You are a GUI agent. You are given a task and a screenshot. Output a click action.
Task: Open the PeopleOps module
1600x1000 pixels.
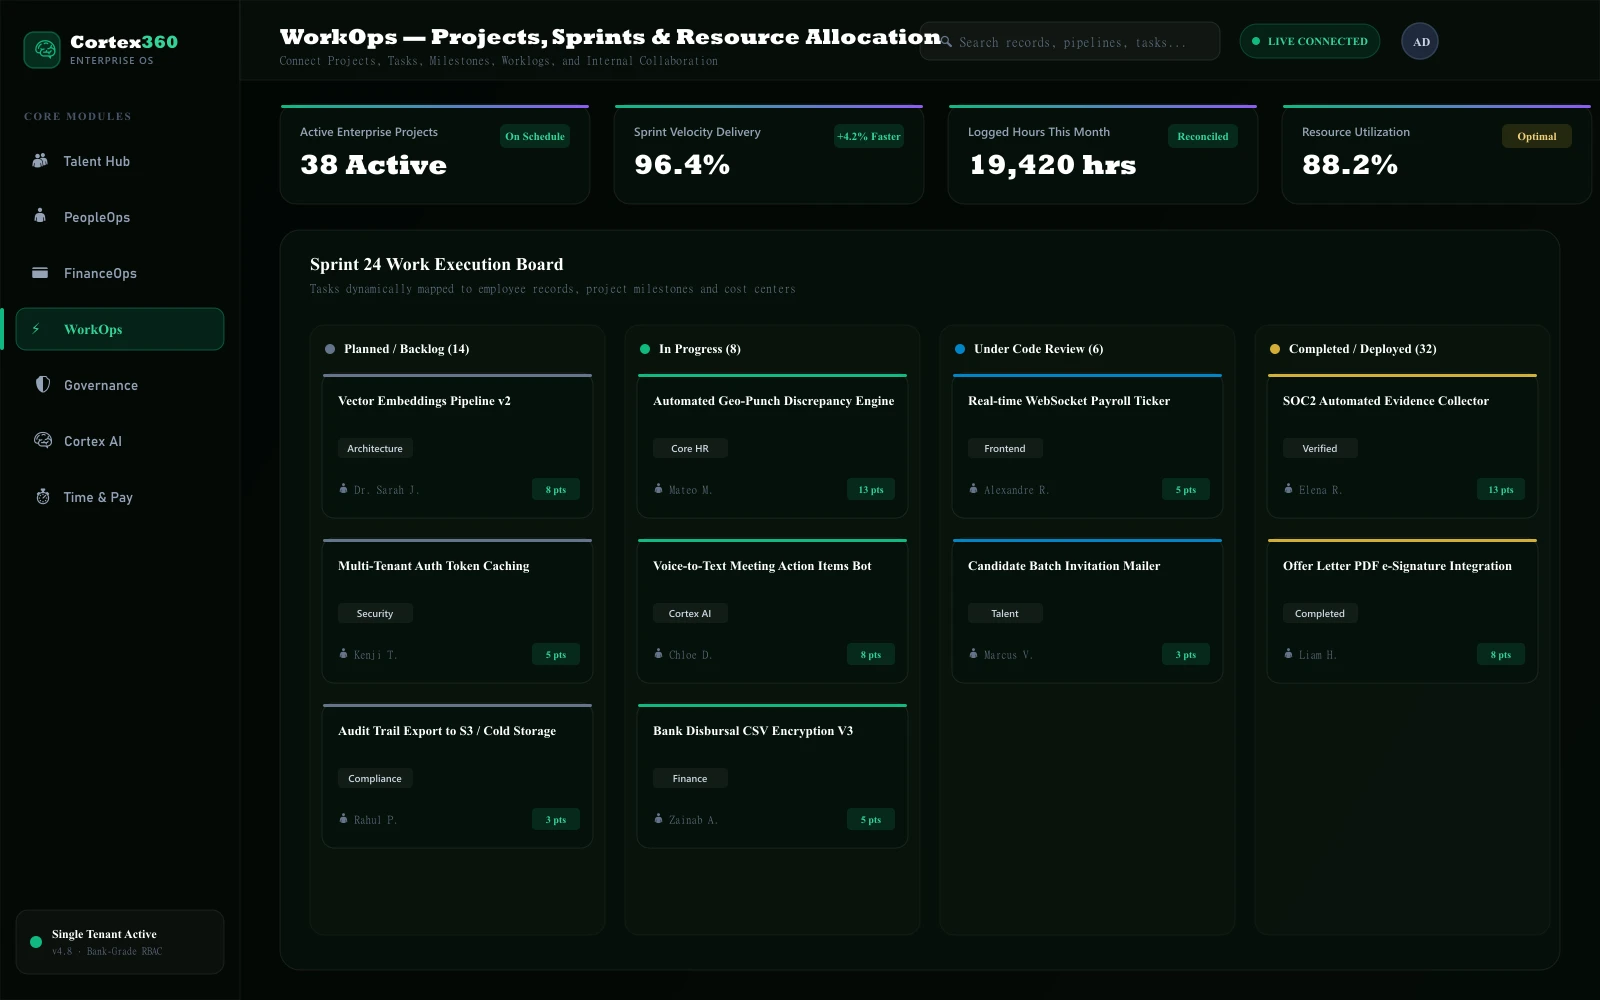pyautogui.click(x=120, y=217)
